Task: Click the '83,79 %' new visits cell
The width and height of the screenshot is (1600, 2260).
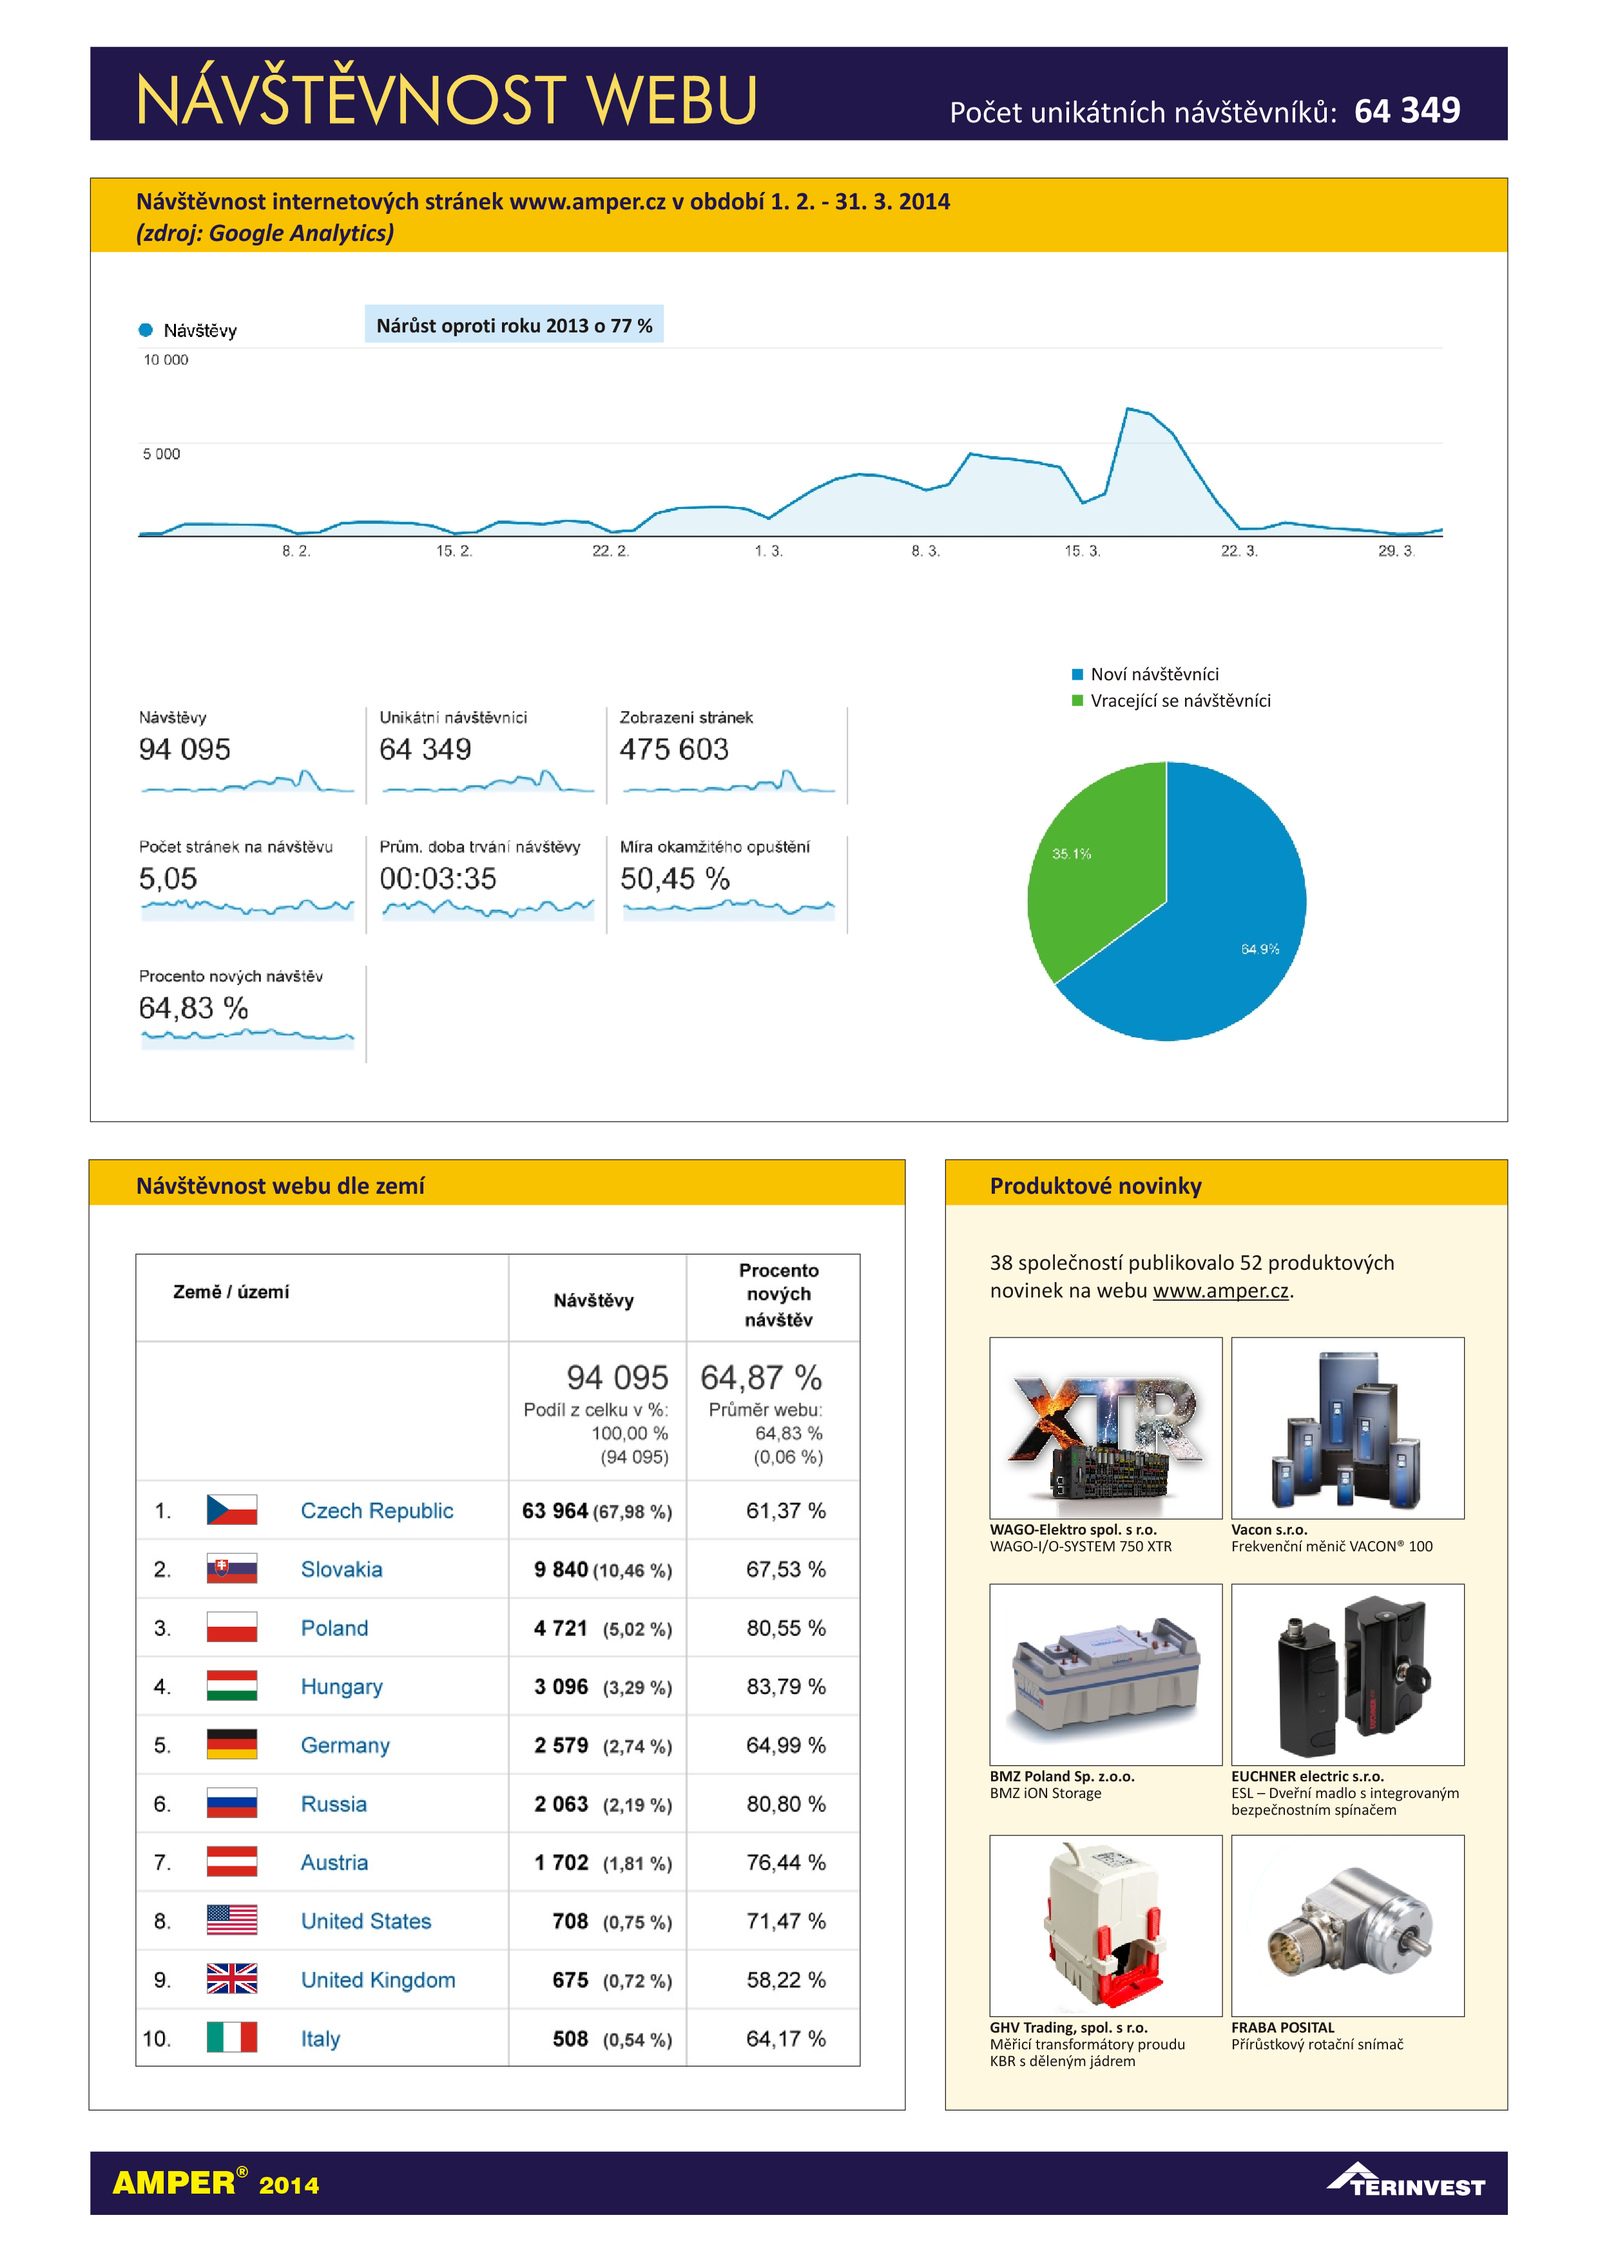Action: [786, 1687]
